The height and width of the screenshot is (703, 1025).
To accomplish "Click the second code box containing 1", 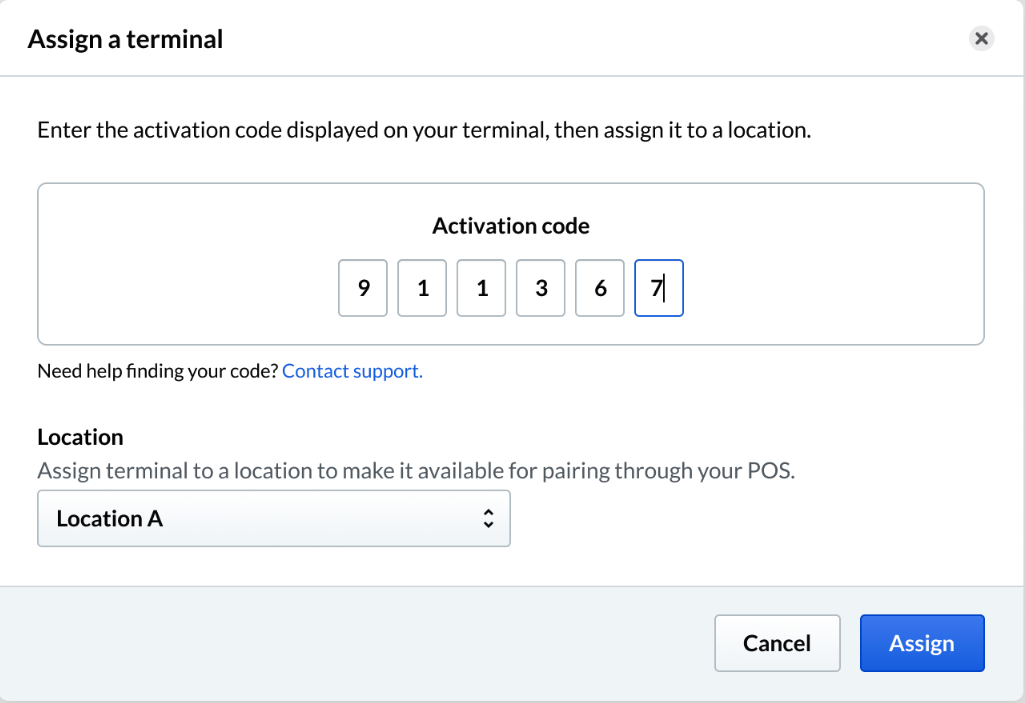I will pos(421,288).
